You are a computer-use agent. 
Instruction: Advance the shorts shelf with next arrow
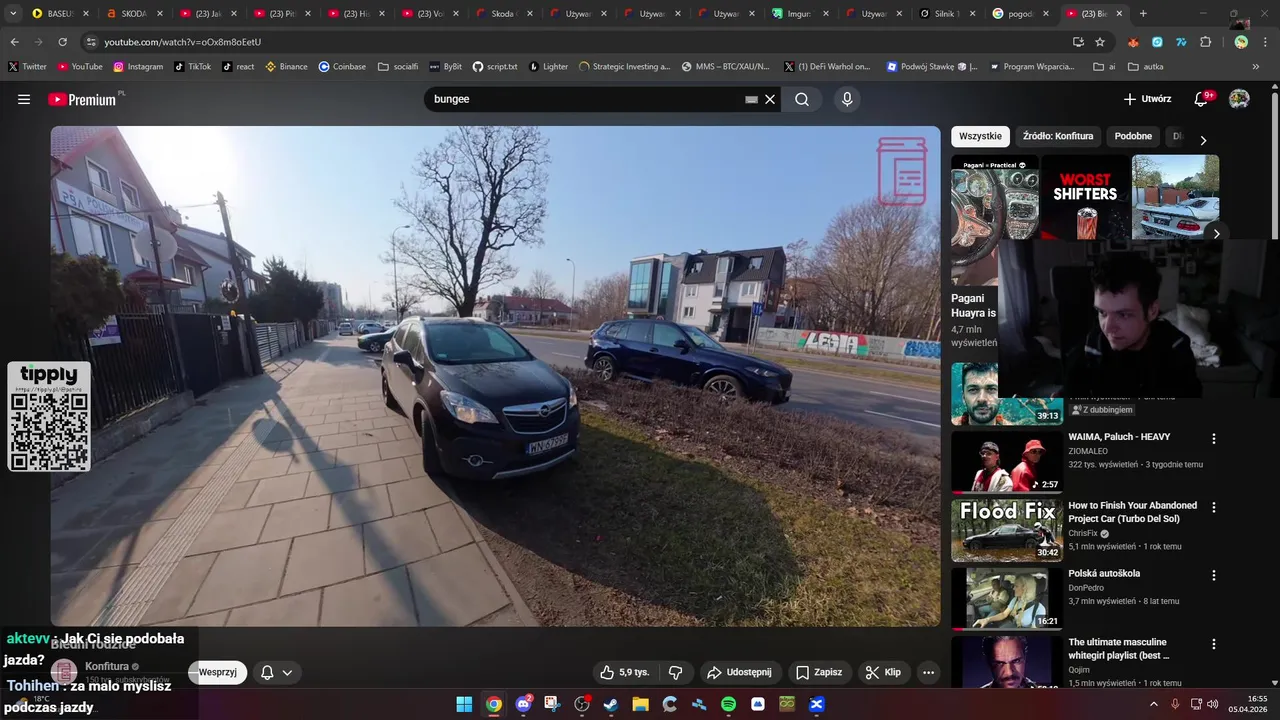tap(1216, 234)
